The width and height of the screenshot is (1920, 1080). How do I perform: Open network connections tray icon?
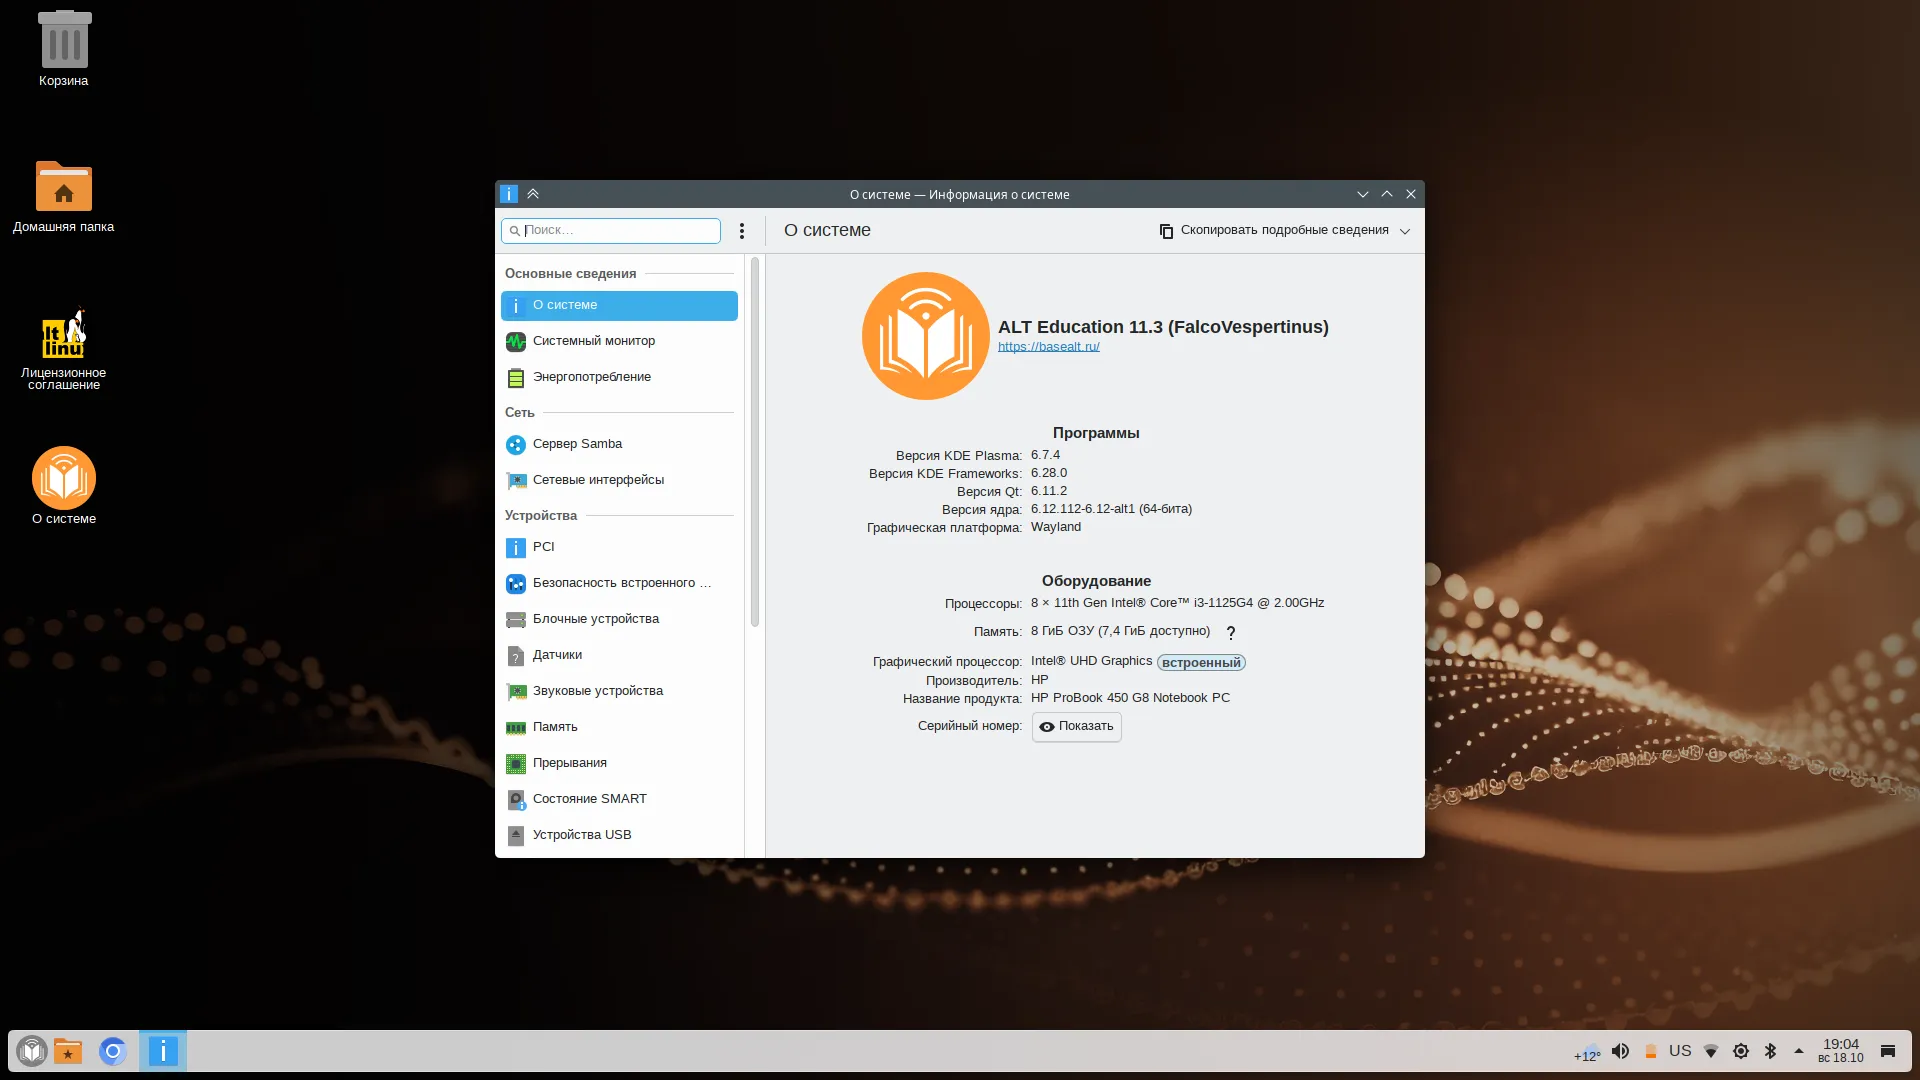click(1711, 1051)
